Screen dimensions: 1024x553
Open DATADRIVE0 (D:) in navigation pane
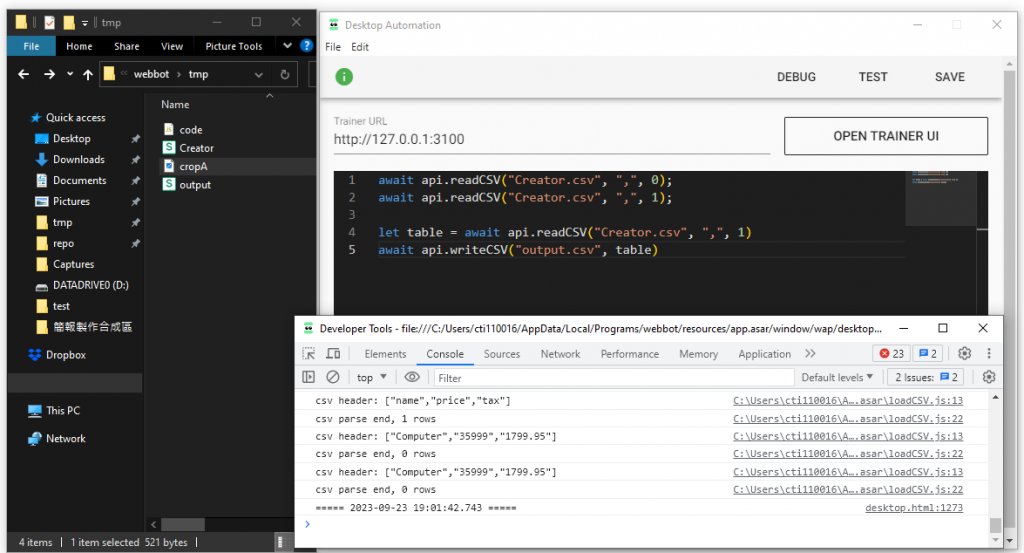pyautogui.click(x=90, y=285)
